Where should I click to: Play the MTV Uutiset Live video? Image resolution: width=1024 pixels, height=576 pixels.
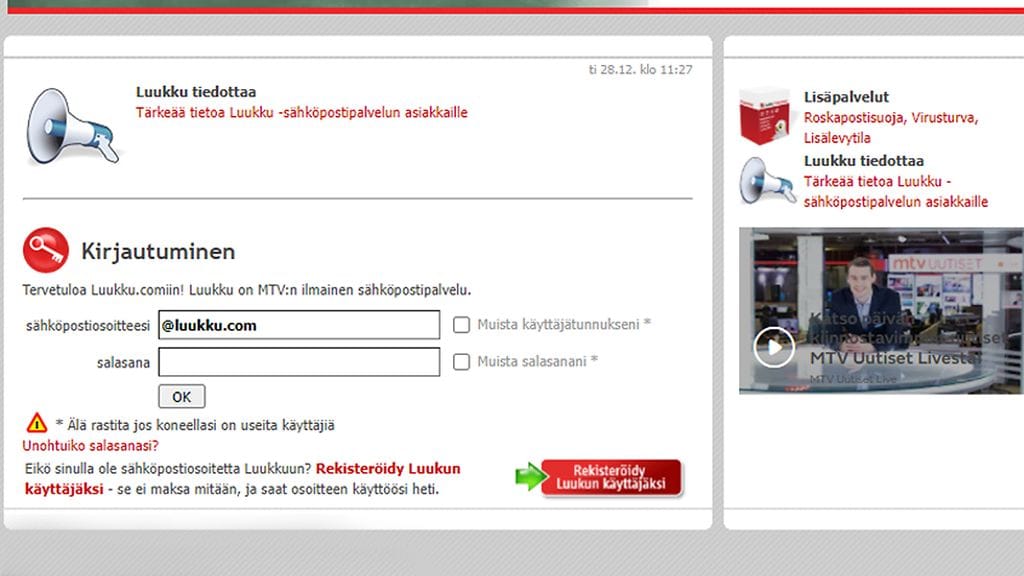[773, 347]
